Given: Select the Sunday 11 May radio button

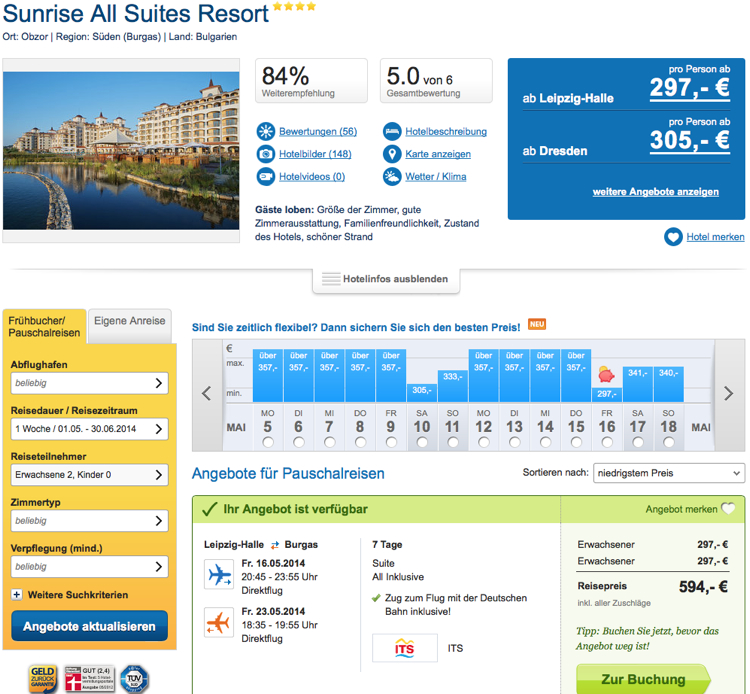Looking at the screenshot, I should (452, 442).
